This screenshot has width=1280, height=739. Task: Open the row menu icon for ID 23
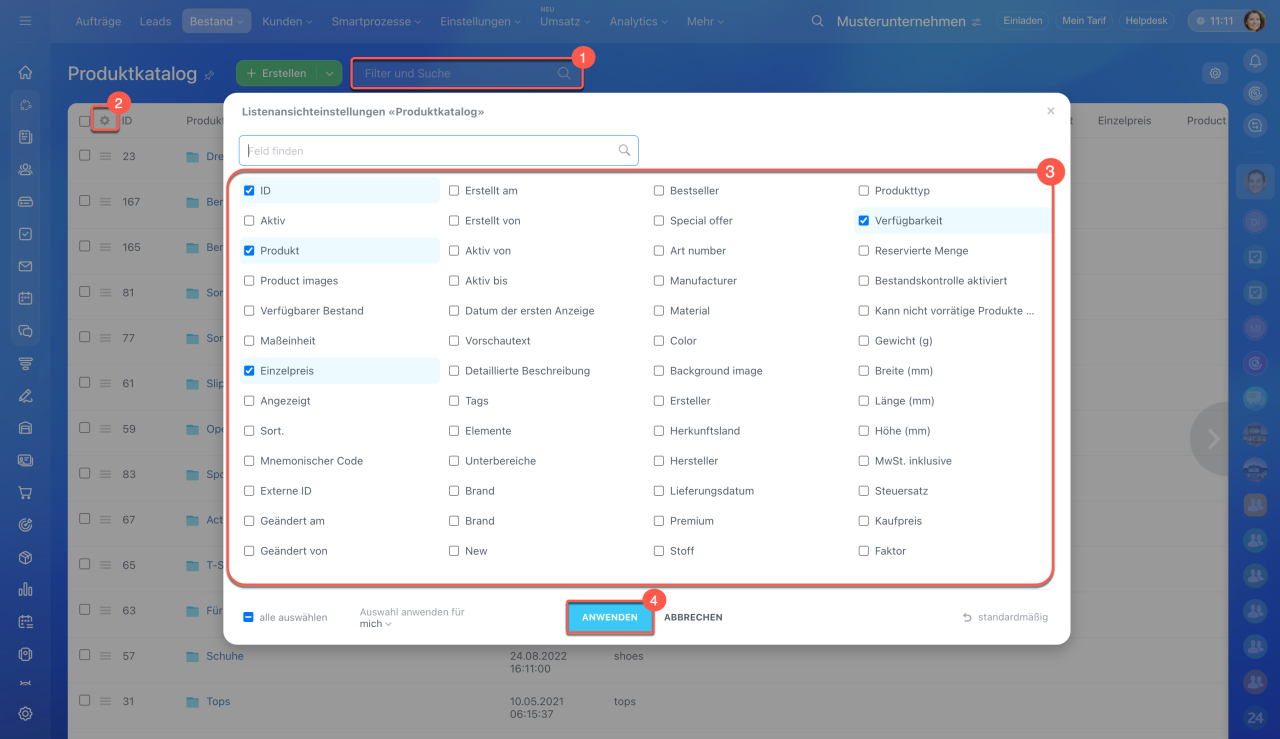click(x=105, y=156)
